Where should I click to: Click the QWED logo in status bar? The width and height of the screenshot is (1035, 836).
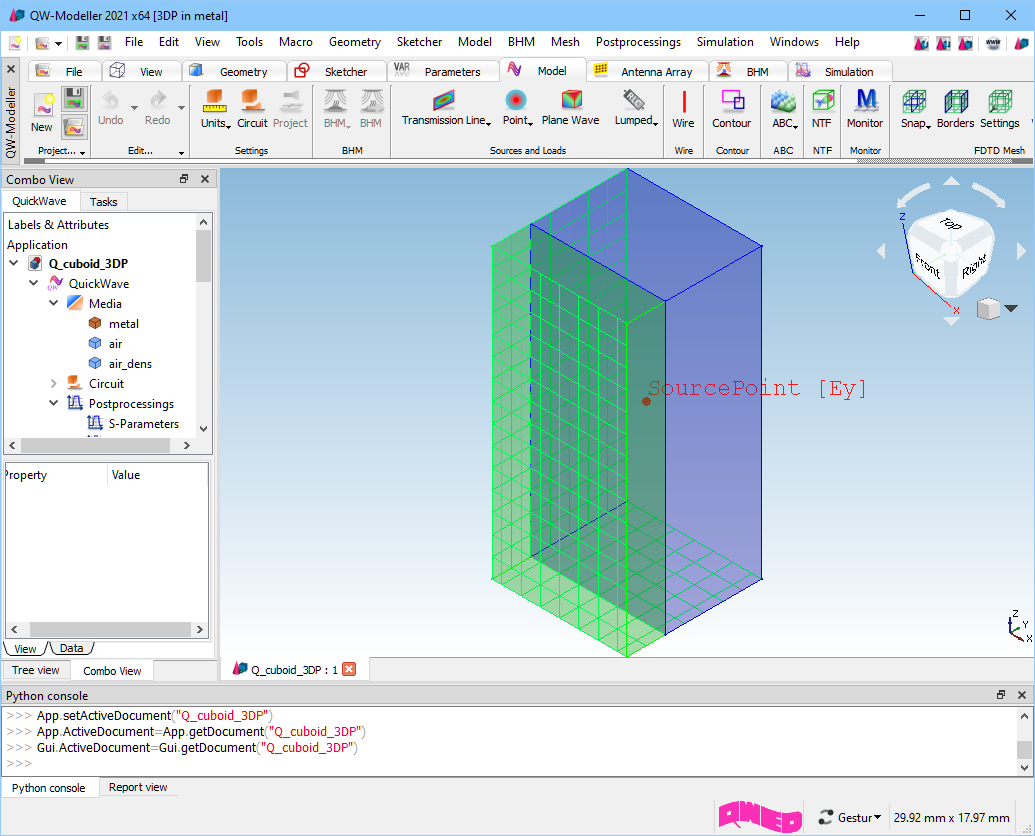tap(760, 817)
